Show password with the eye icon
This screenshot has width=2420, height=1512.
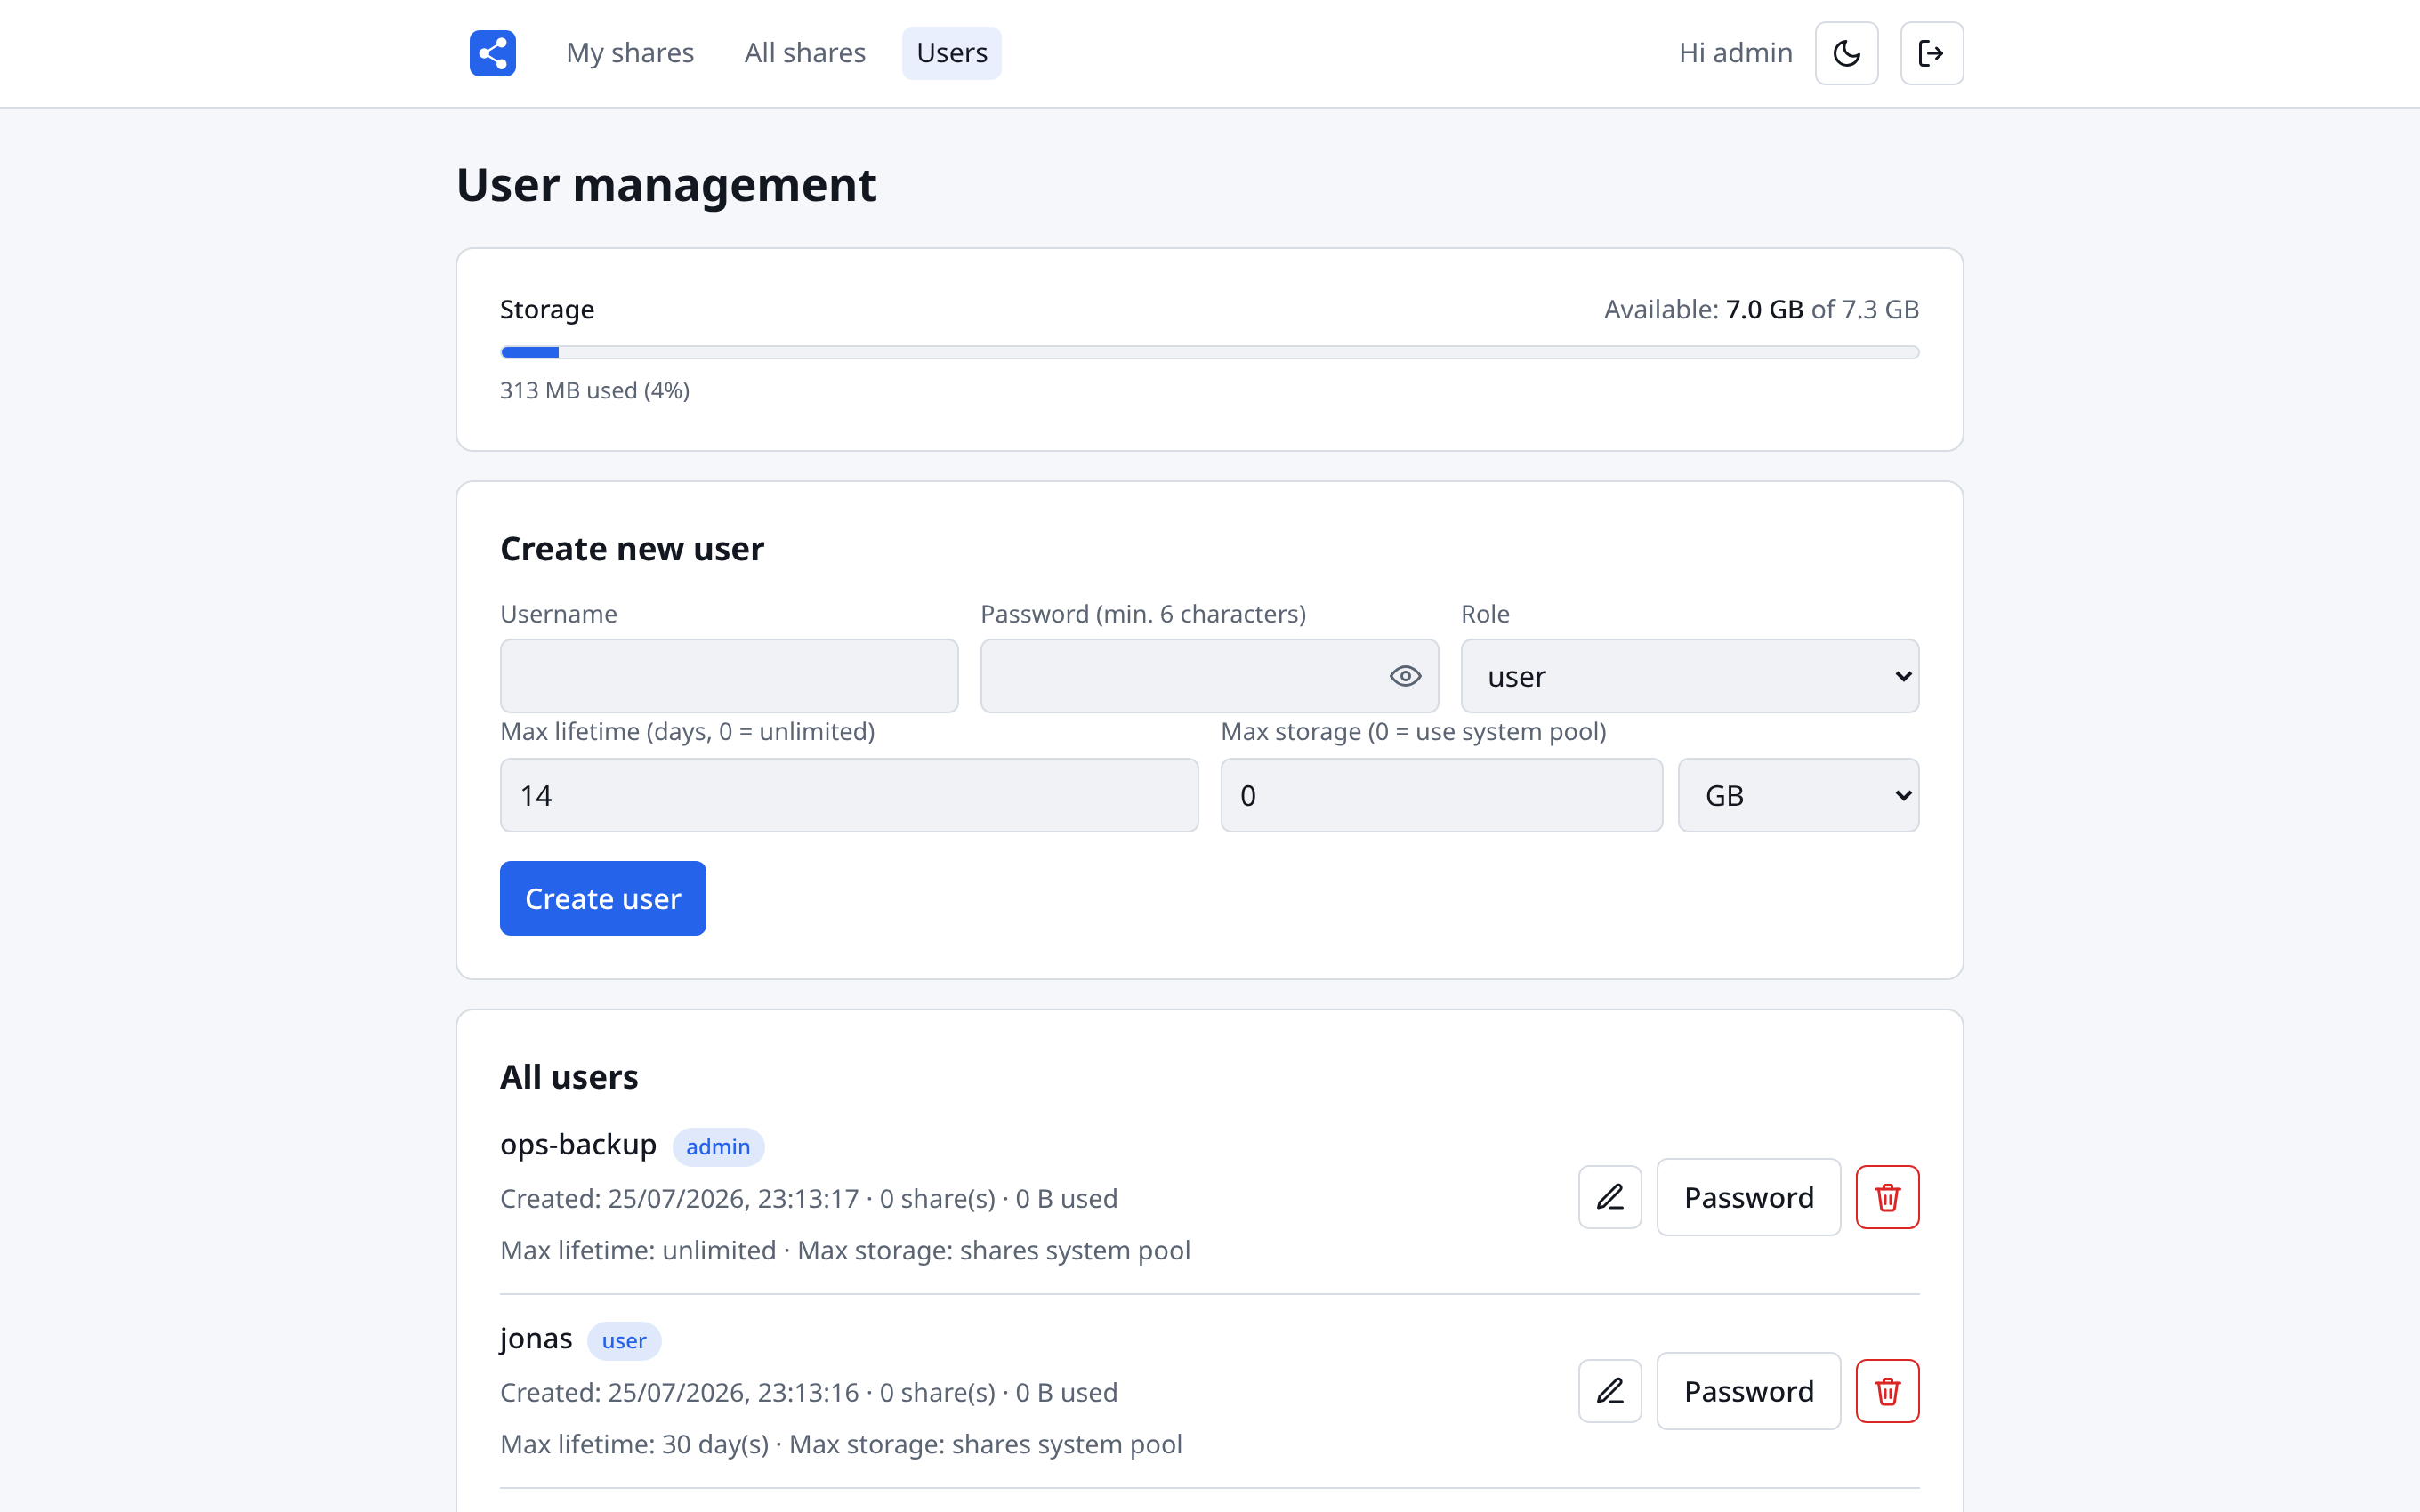pyautogui.click(x=1405, y=676)
